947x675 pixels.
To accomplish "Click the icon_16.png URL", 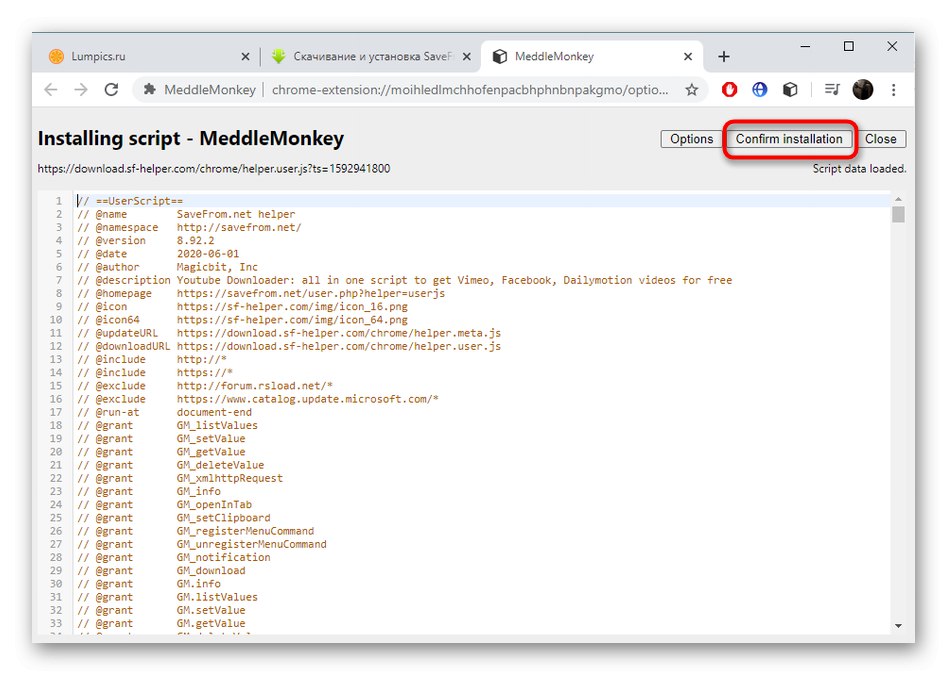I will (x=292, y=307).
